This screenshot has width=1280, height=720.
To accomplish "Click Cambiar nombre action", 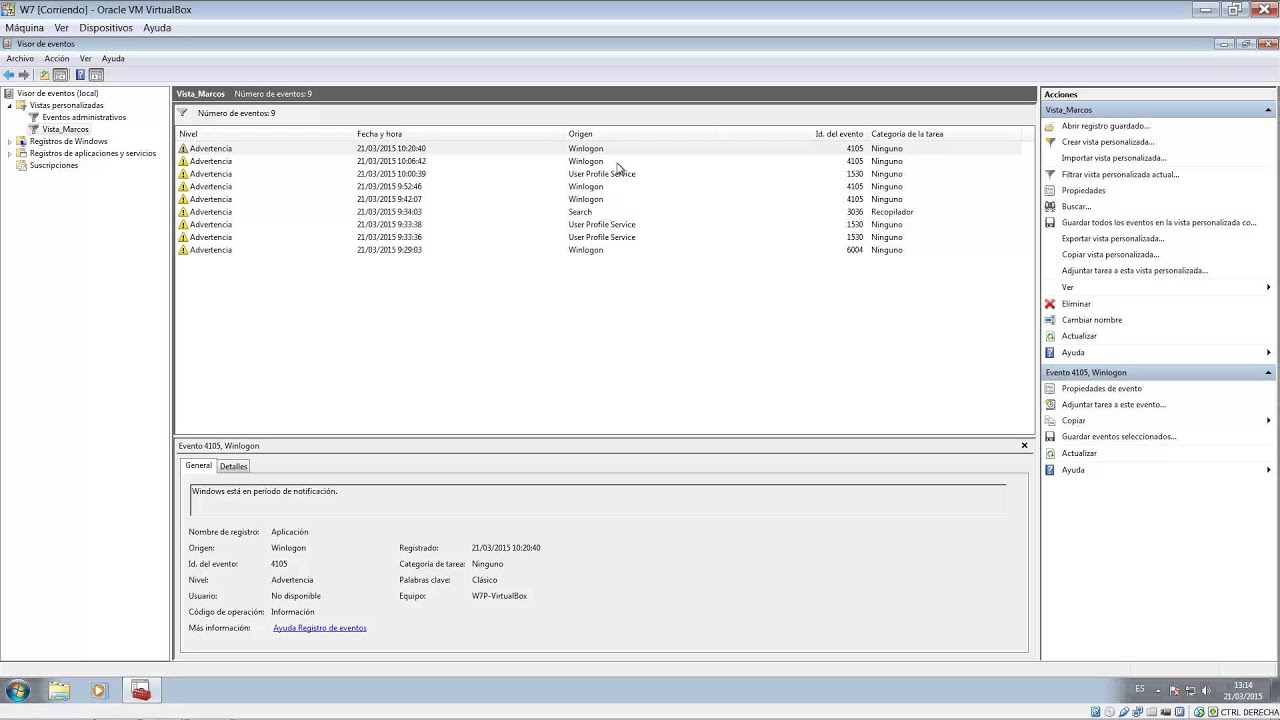I will pyautogui.click(x=1092, y=320).
